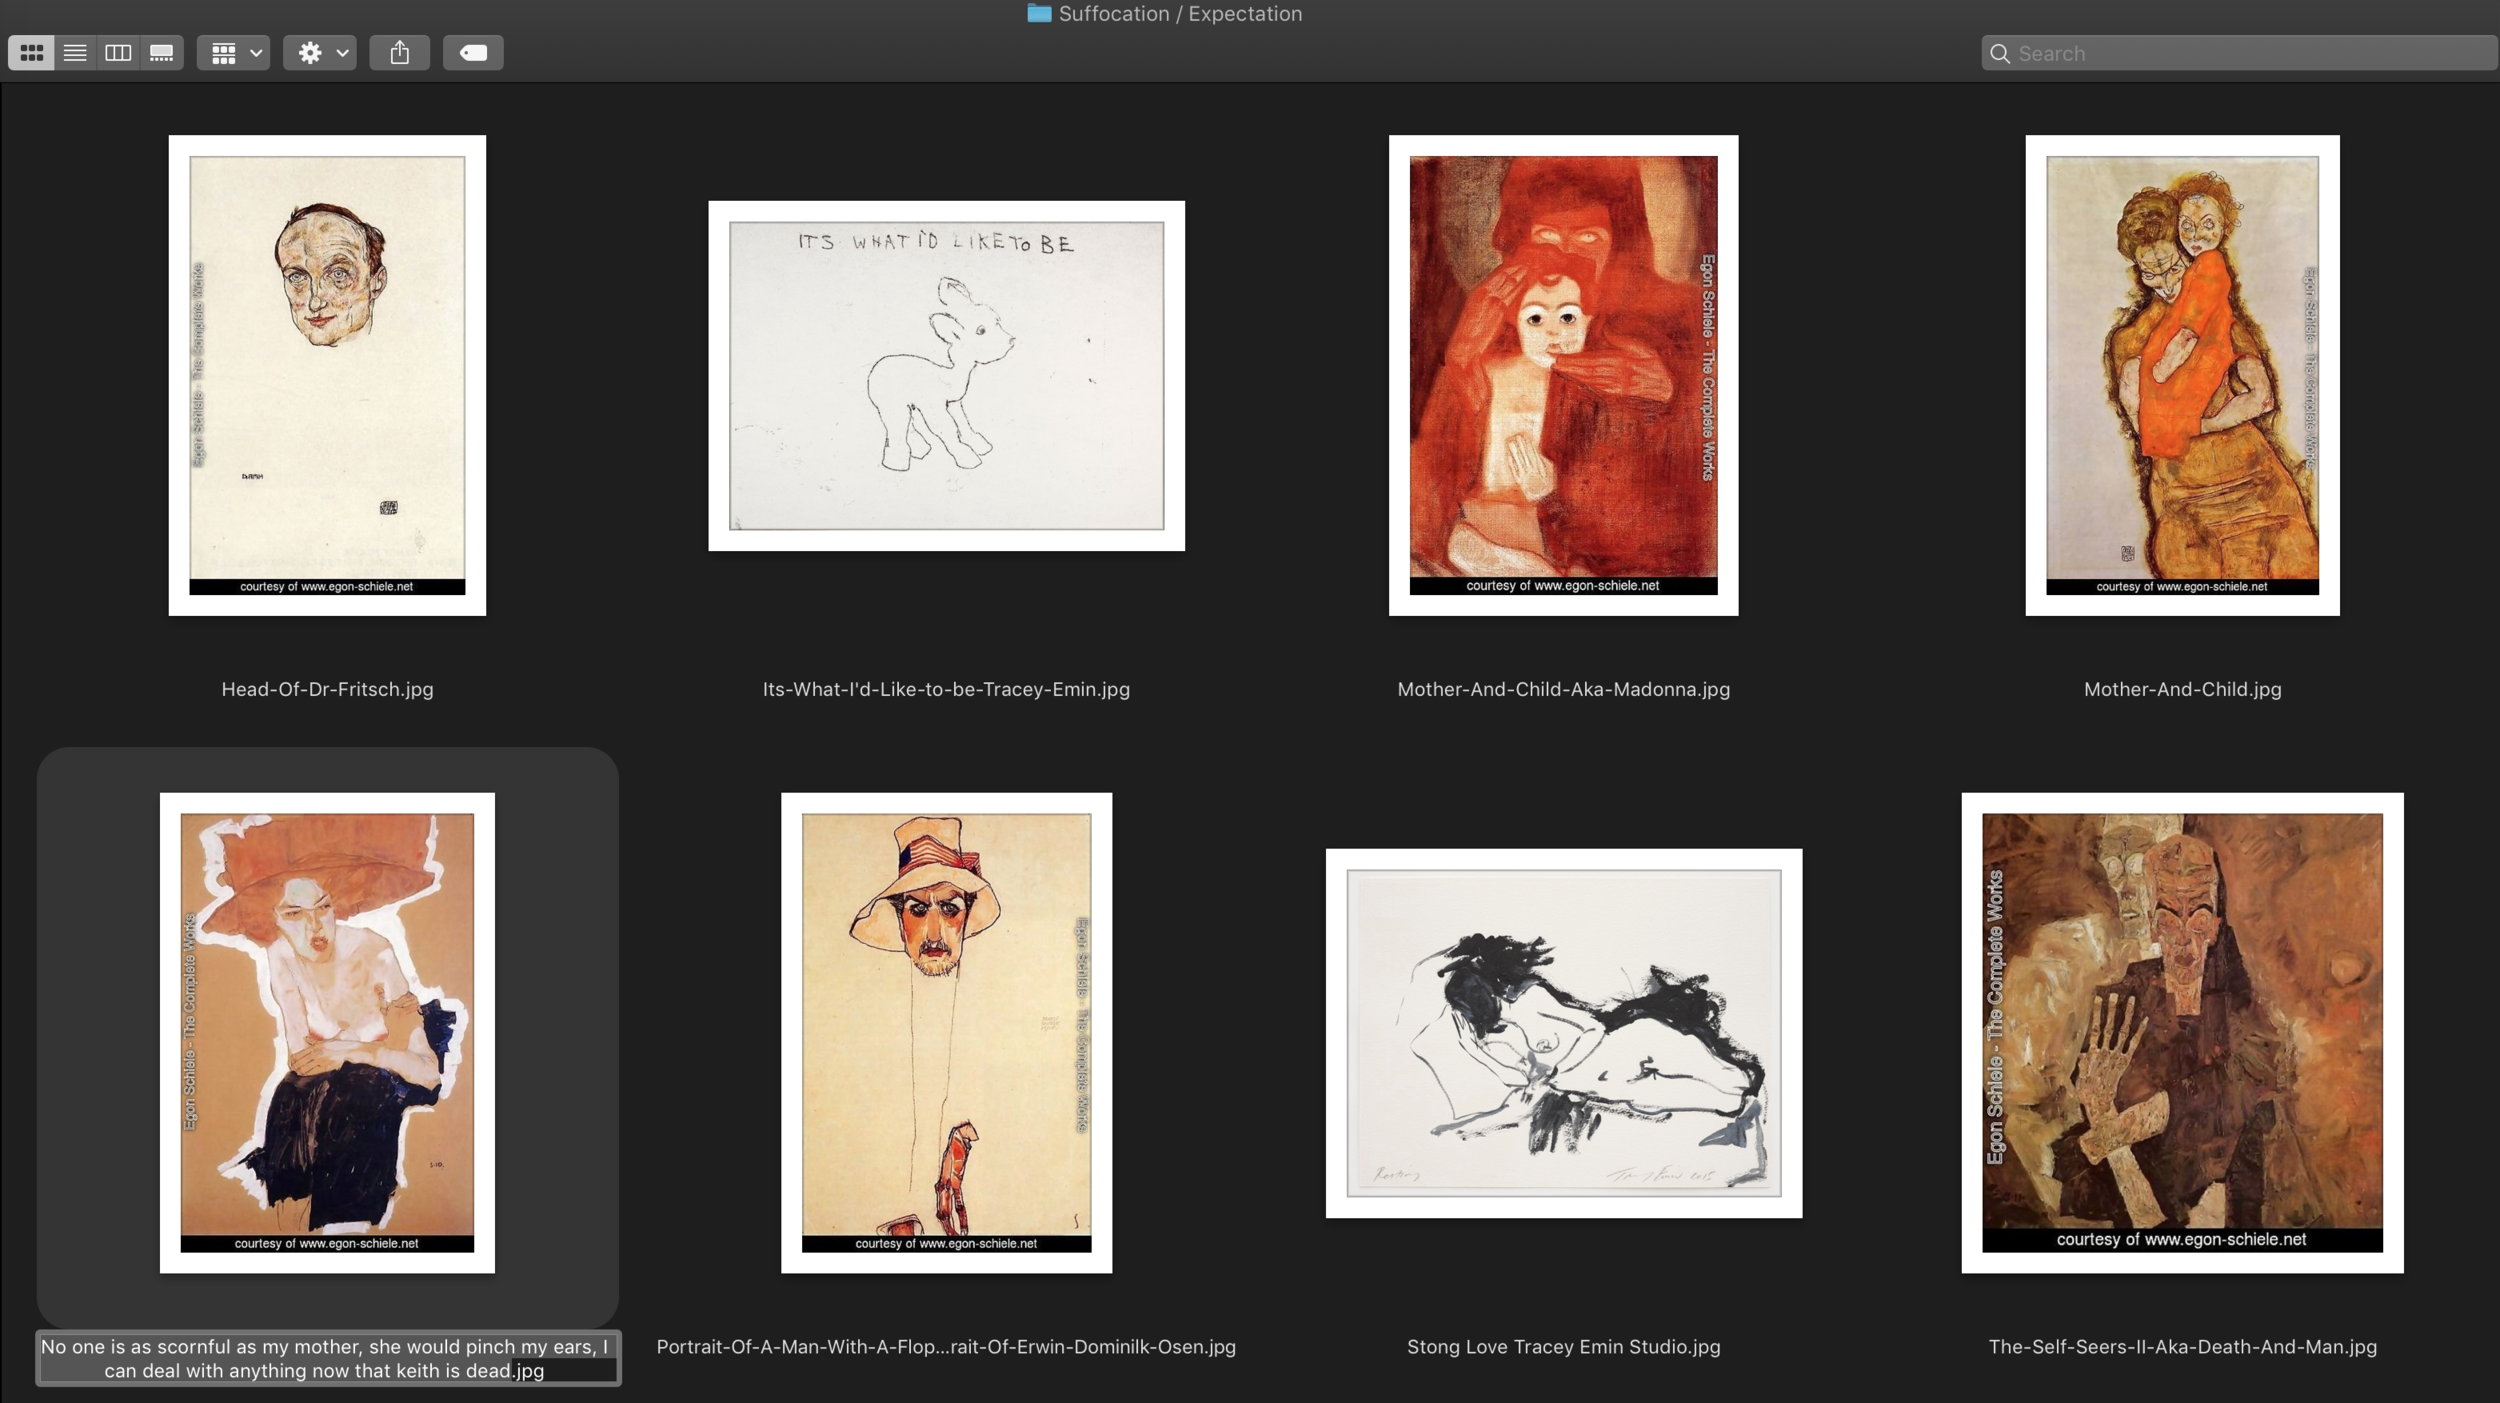Focus the Search field
This screenshot has width=2500, height=1403.
pyautogui.click(x=2238, y=53)
